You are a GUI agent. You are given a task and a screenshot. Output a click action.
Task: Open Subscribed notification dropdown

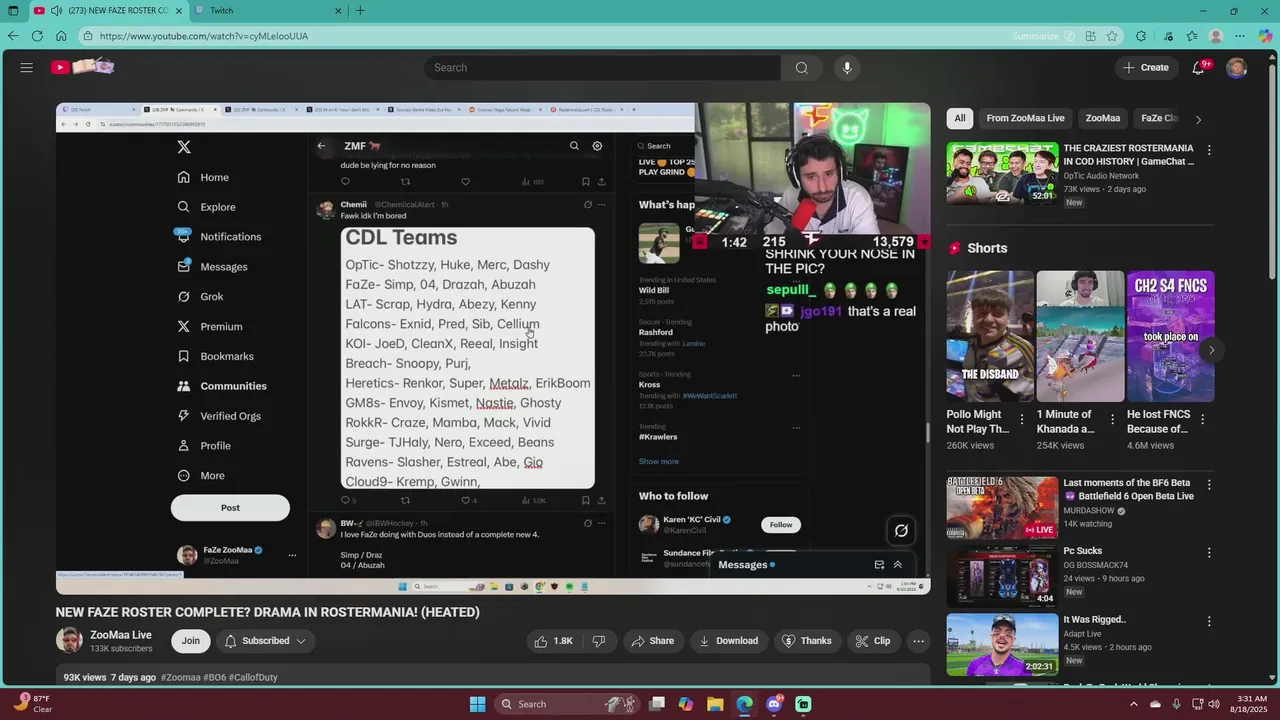coord(265,641)
